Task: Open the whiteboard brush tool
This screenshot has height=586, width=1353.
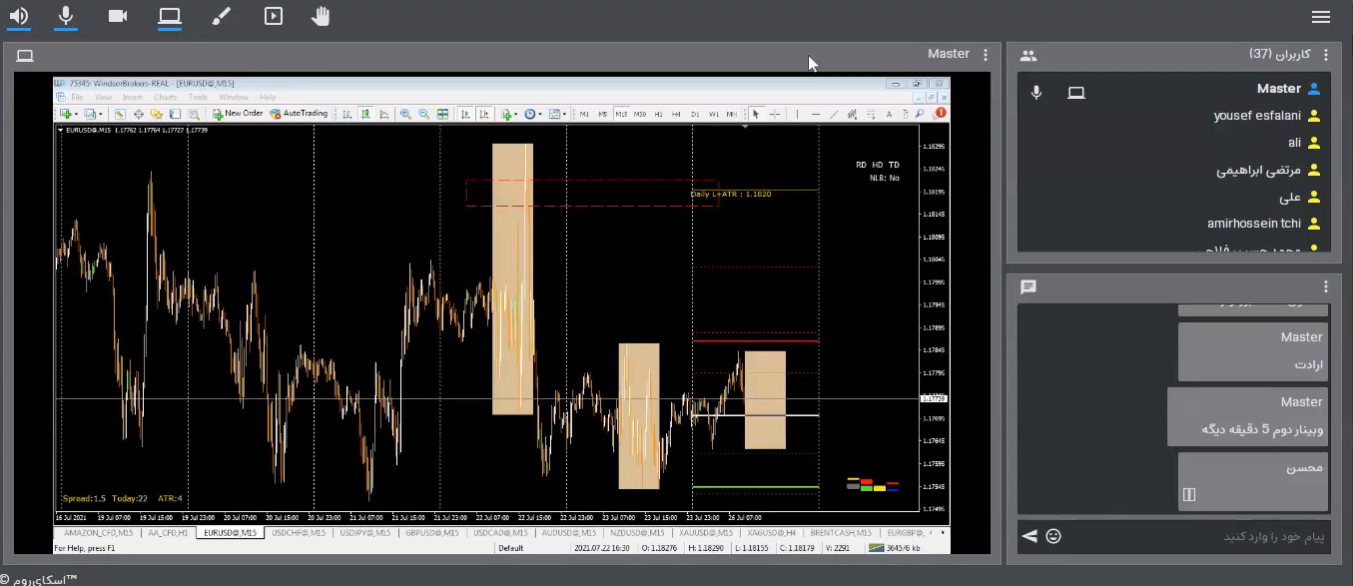Action: pyautogui.click(x=221, y=16)
